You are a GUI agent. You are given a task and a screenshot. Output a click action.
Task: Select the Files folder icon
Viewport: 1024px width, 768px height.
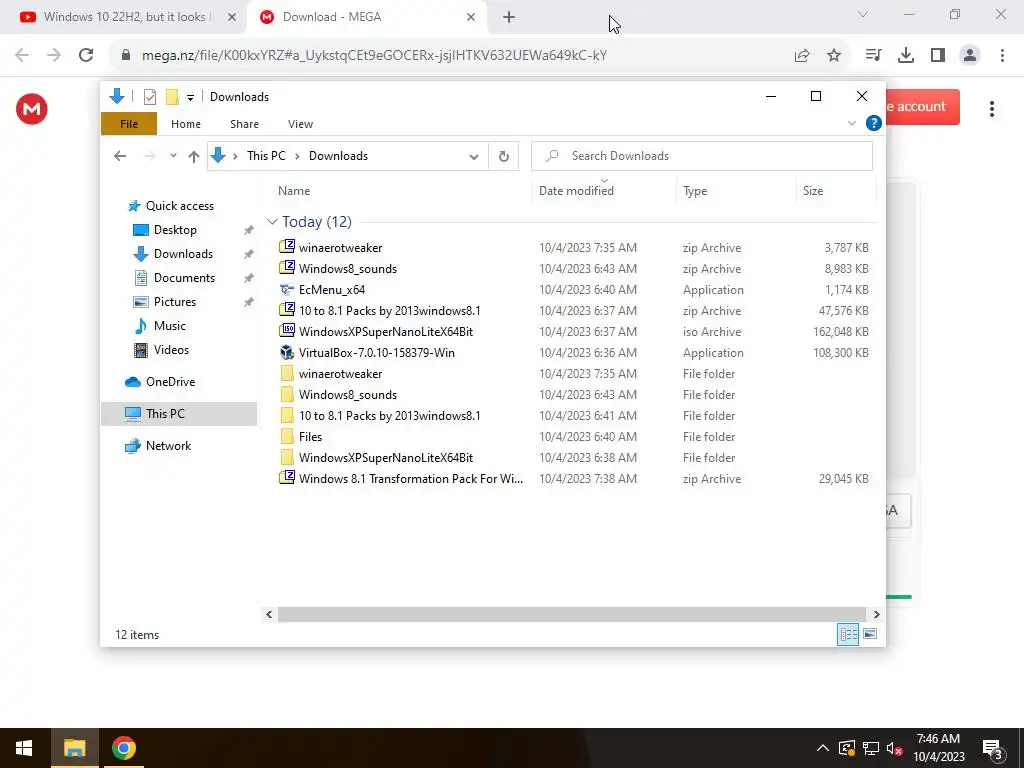click(x=287, y=436)
